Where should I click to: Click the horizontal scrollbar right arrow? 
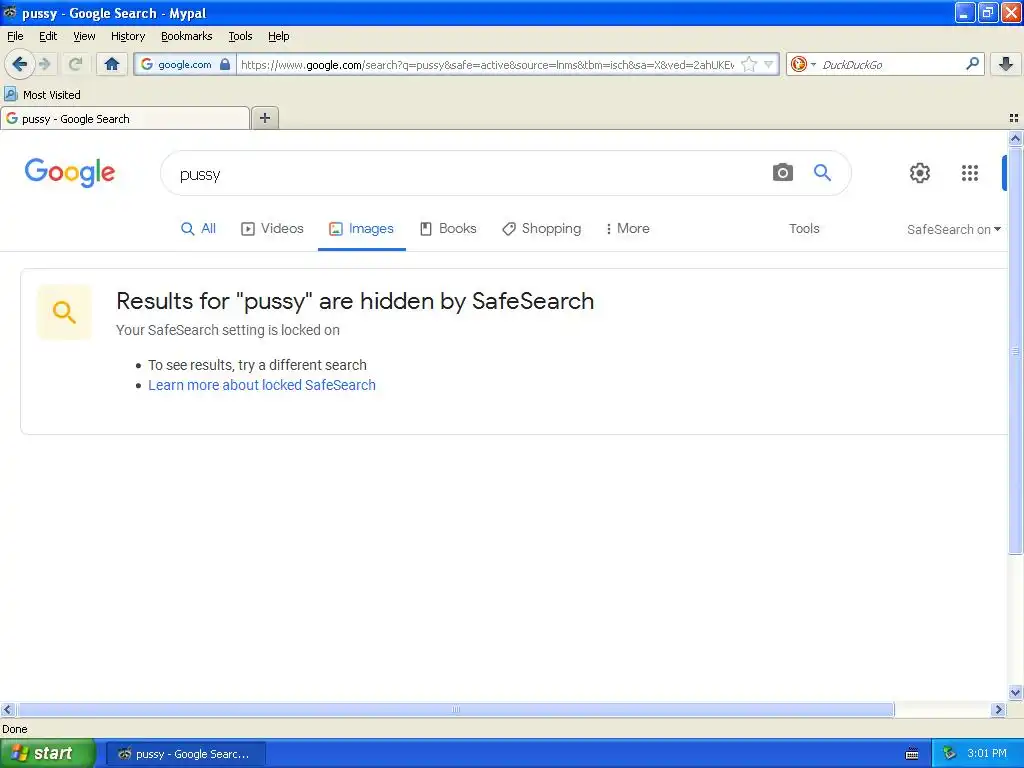998,709
